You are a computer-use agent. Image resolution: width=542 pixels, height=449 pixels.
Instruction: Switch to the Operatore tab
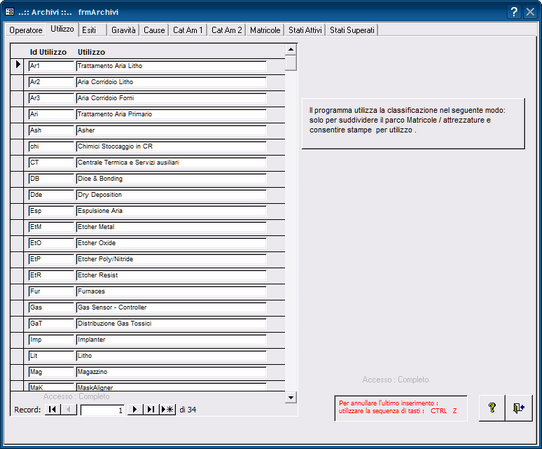(x=26, y=30)
